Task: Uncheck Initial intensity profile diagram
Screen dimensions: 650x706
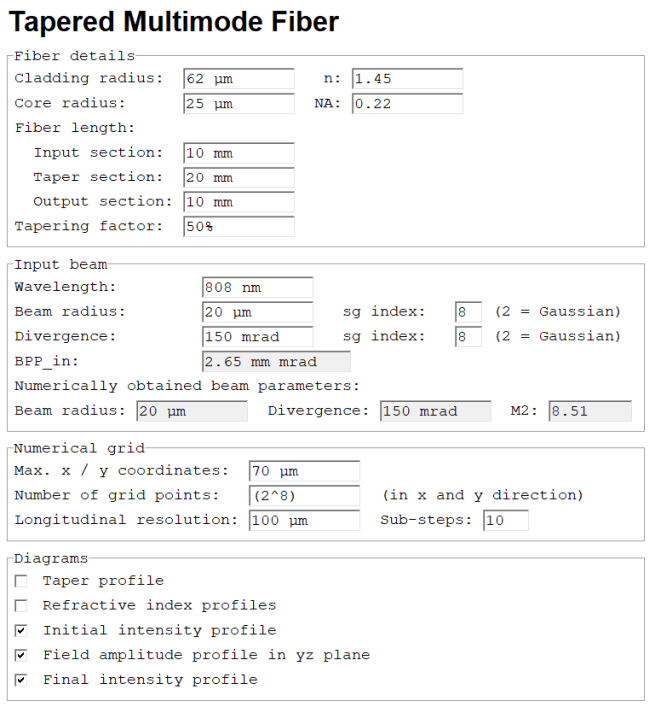Action: [x=21, y=630]
